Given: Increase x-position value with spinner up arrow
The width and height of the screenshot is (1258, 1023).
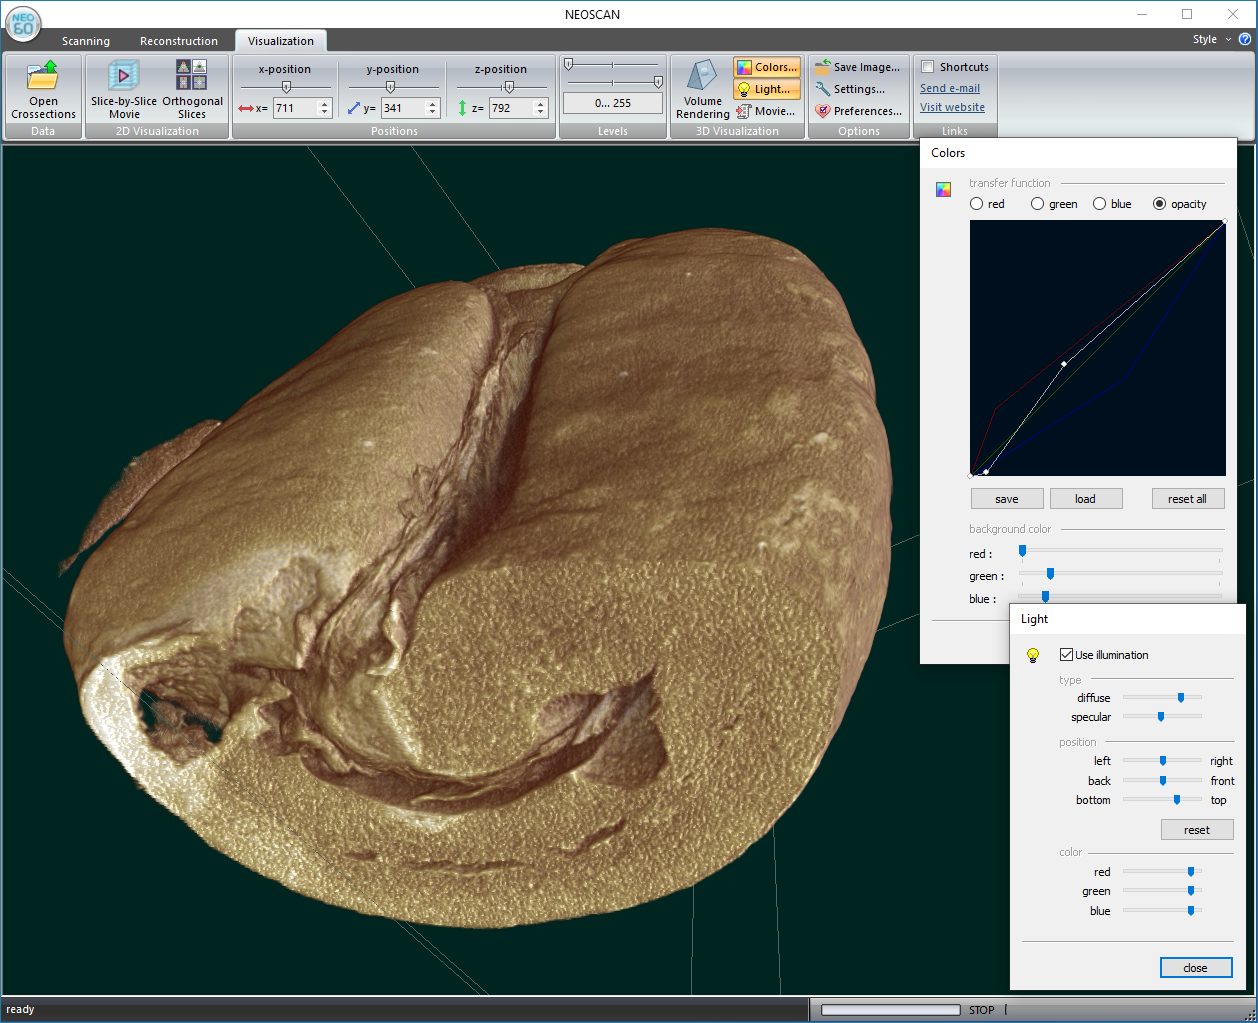Looking at the screenshot, I should [324, 104].
